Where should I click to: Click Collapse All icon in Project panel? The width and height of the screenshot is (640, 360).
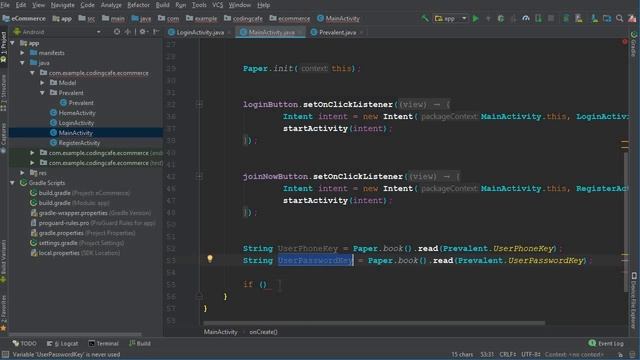pyautogui.click(x=128, y=31)
